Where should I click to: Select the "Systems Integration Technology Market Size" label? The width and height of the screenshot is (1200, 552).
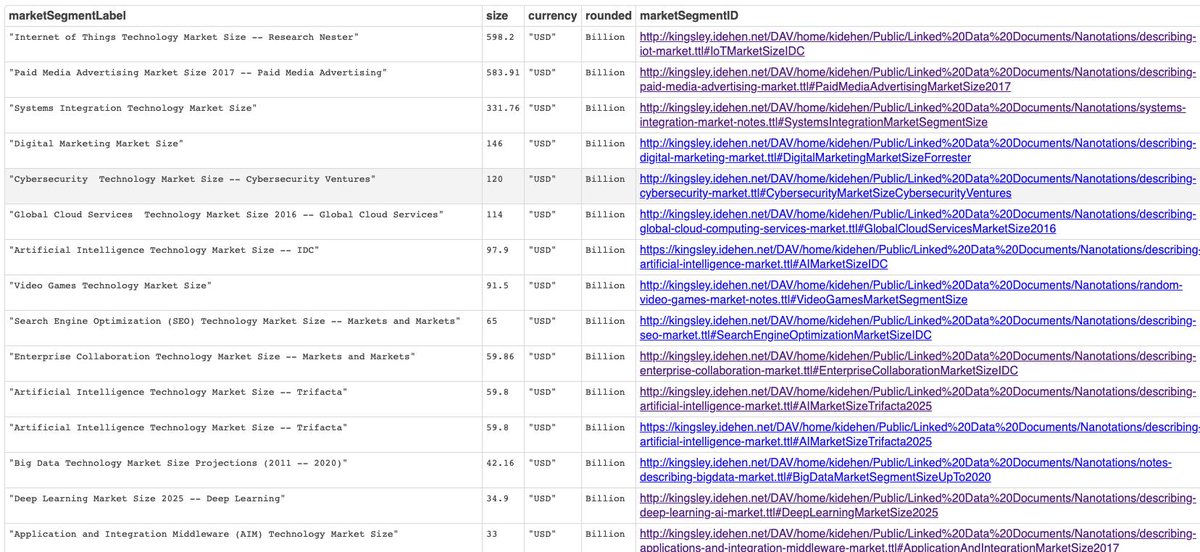(133, 108)
